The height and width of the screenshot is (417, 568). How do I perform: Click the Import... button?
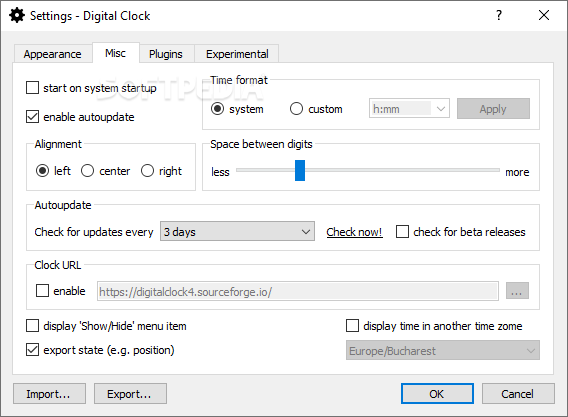pos(50,394)
